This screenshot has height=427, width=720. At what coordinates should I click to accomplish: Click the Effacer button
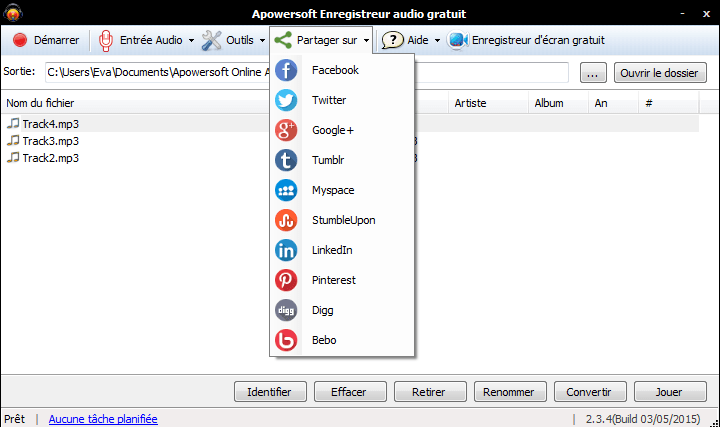[350, 392]
